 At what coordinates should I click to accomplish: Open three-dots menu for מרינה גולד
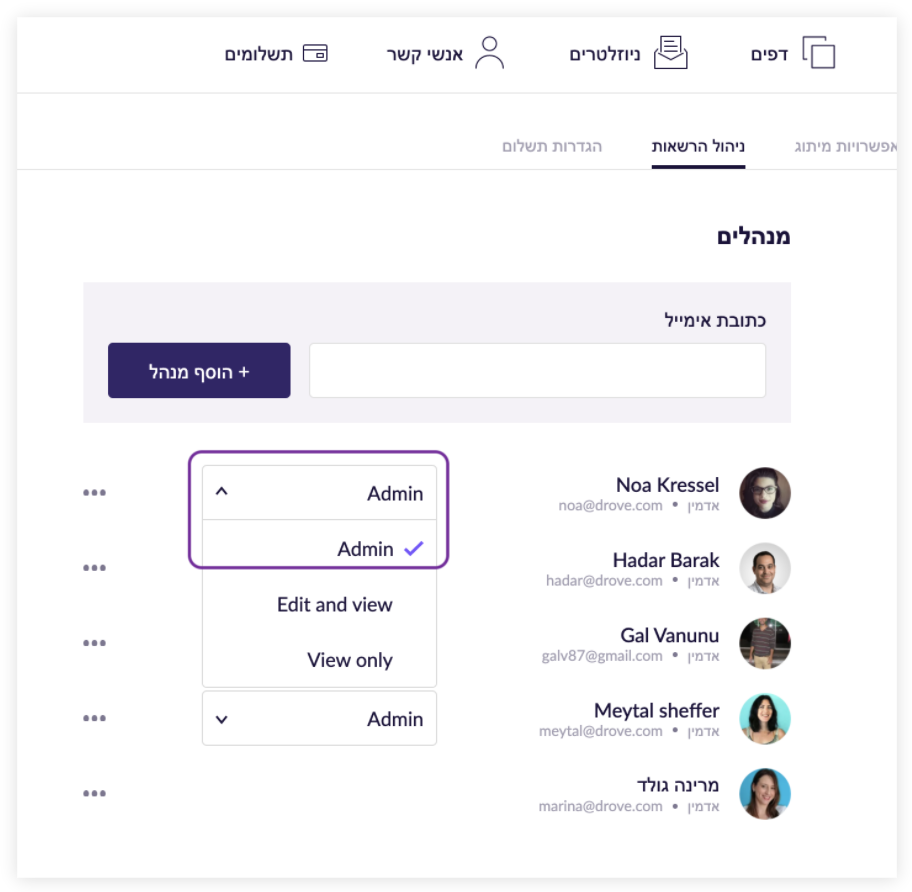click(x=95, y=793)
